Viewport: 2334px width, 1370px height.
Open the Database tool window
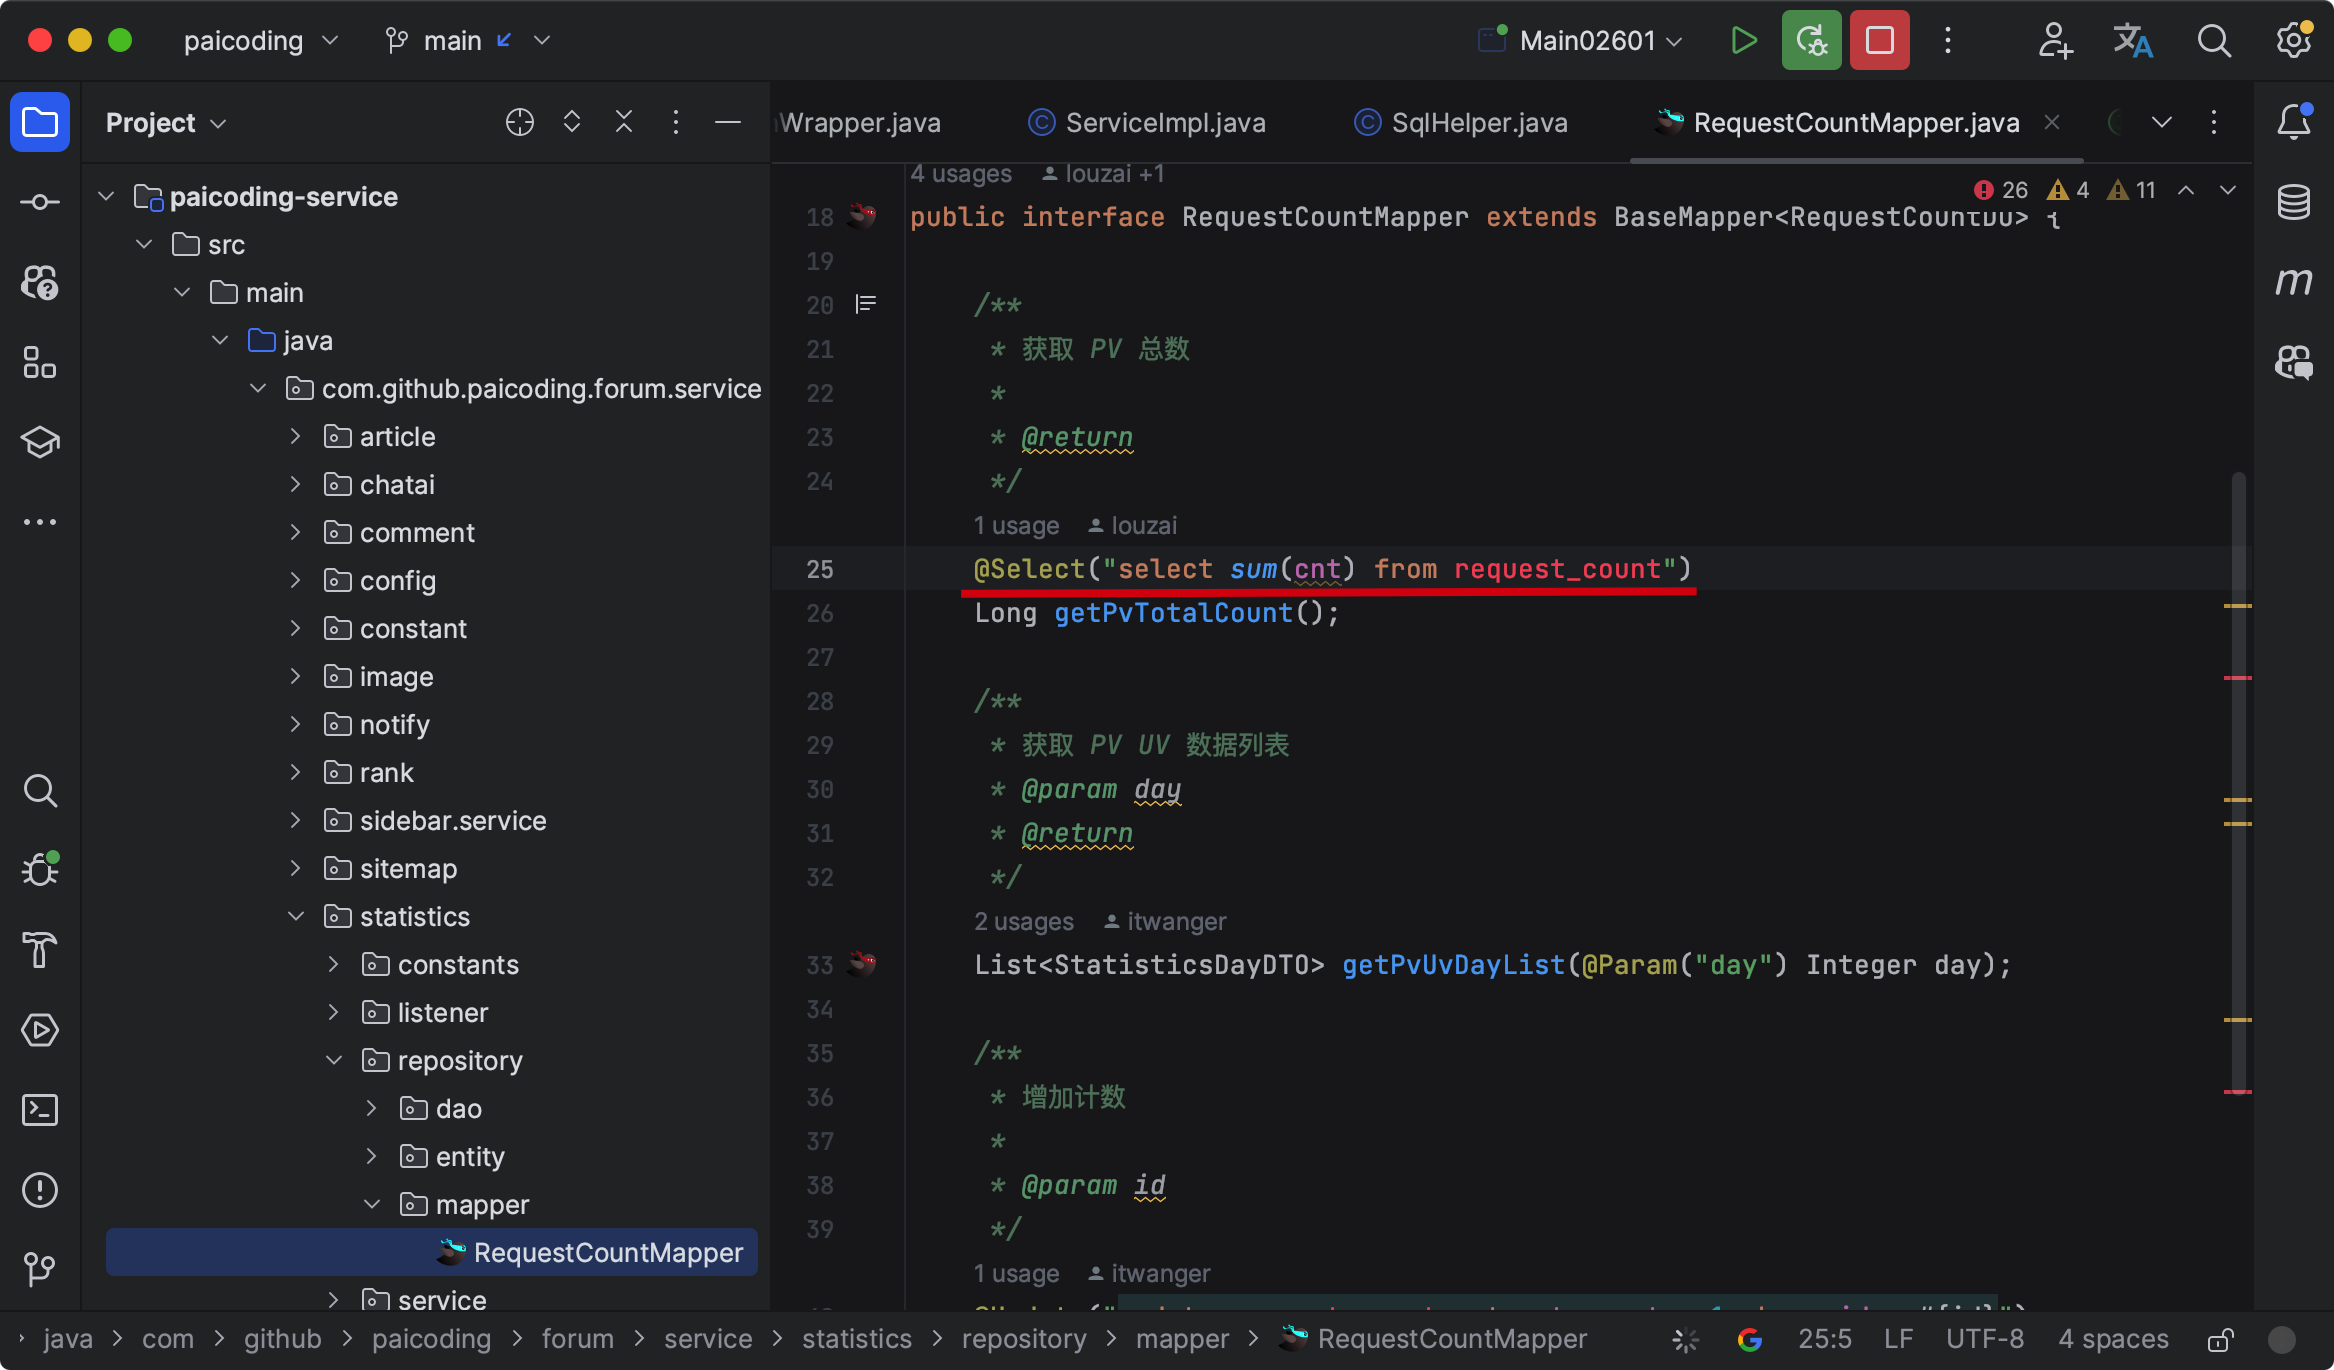(x=2293, y=202)
